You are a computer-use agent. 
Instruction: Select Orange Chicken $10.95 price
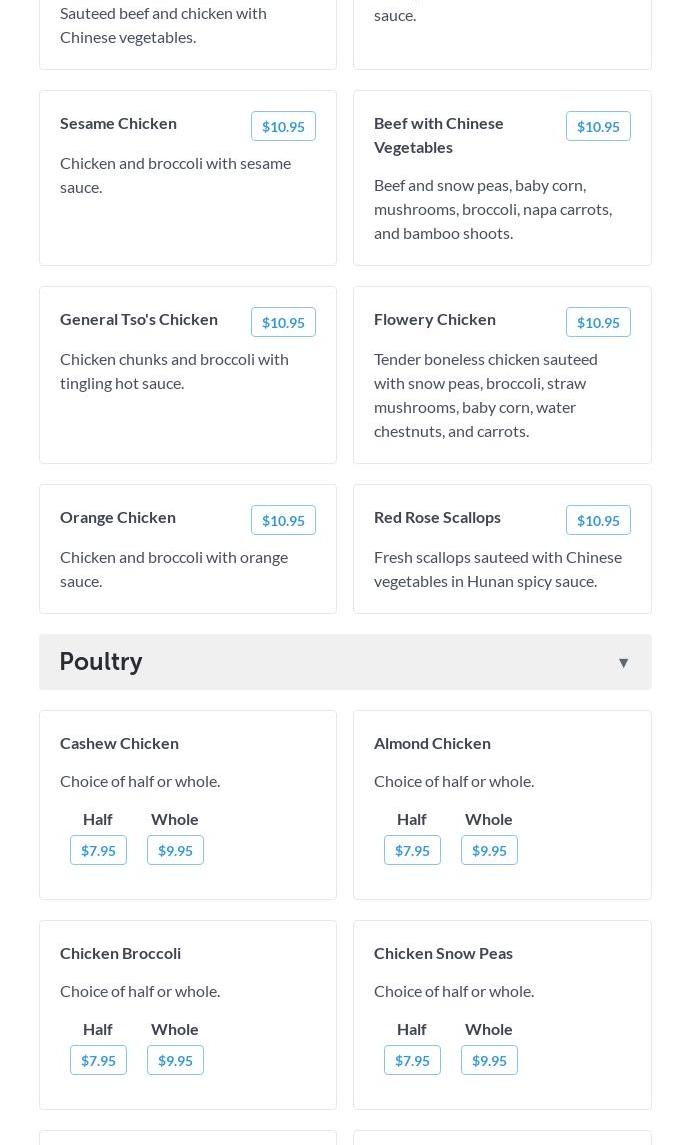[283, 520]
